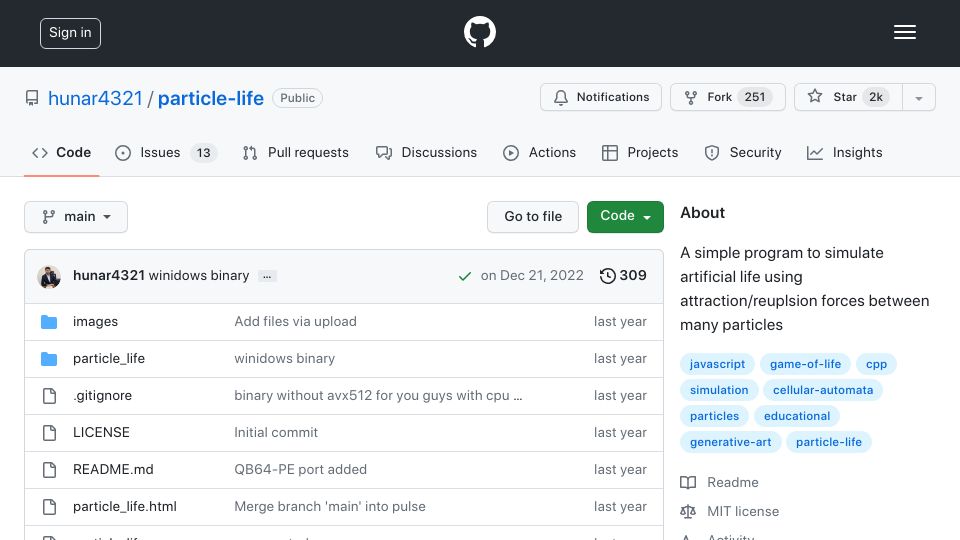Open the main branch selector dropdown
960x540 pixels.
tap(76, 217)
